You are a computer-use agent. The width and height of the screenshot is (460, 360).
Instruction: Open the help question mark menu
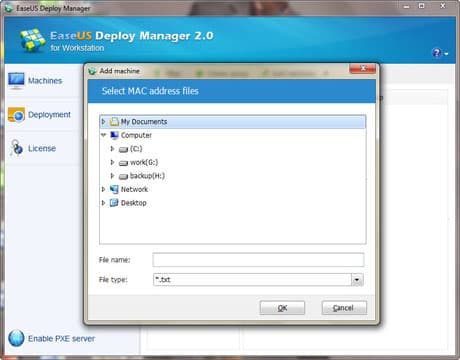tap(440, 53)
